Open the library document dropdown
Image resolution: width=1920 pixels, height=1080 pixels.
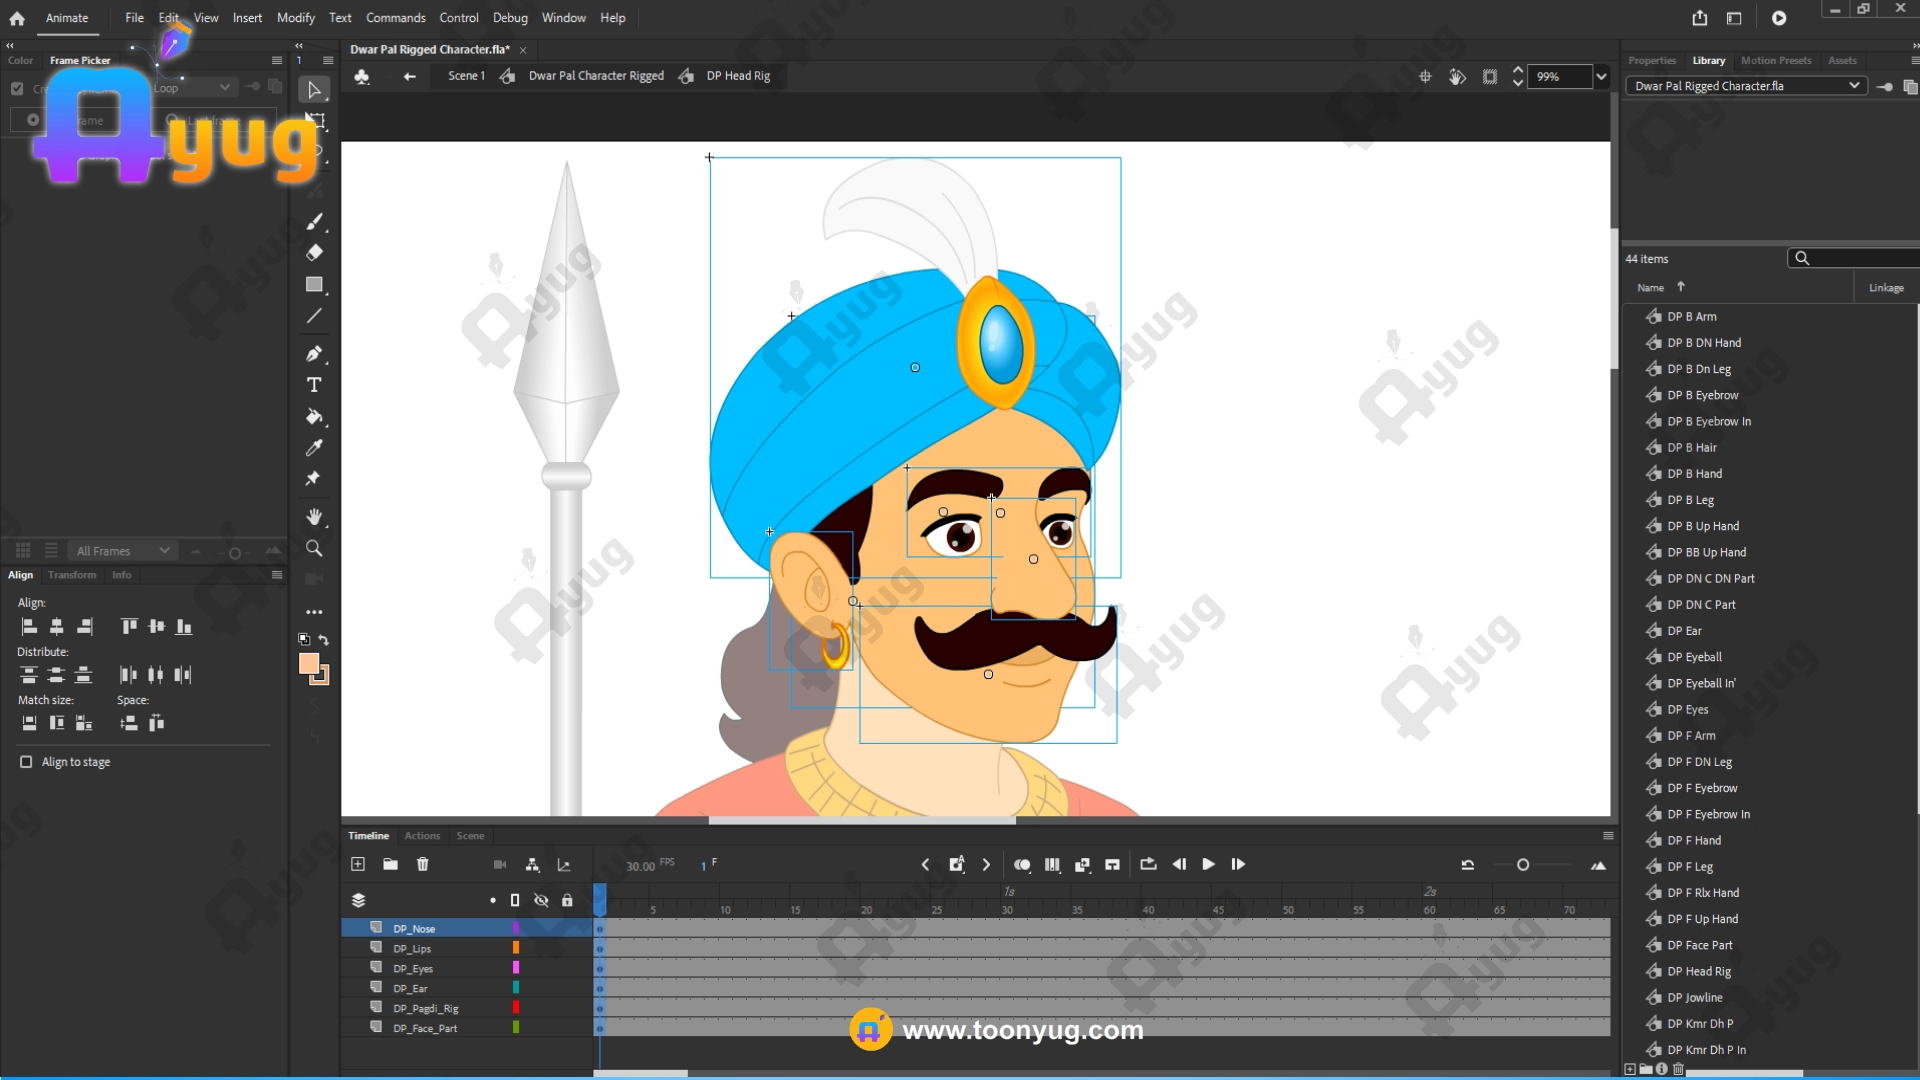point(1747,86)
